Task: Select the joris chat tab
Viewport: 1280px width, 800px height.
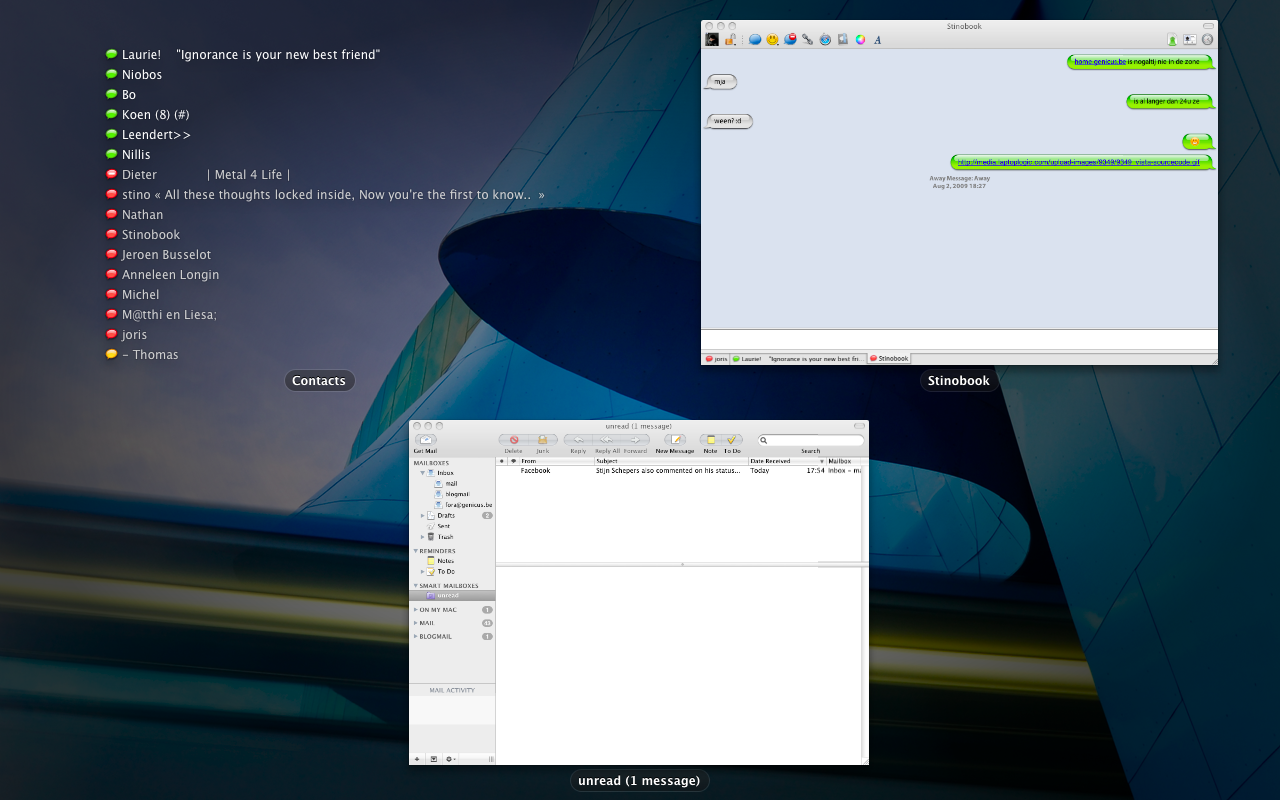Action: [716, 359]
